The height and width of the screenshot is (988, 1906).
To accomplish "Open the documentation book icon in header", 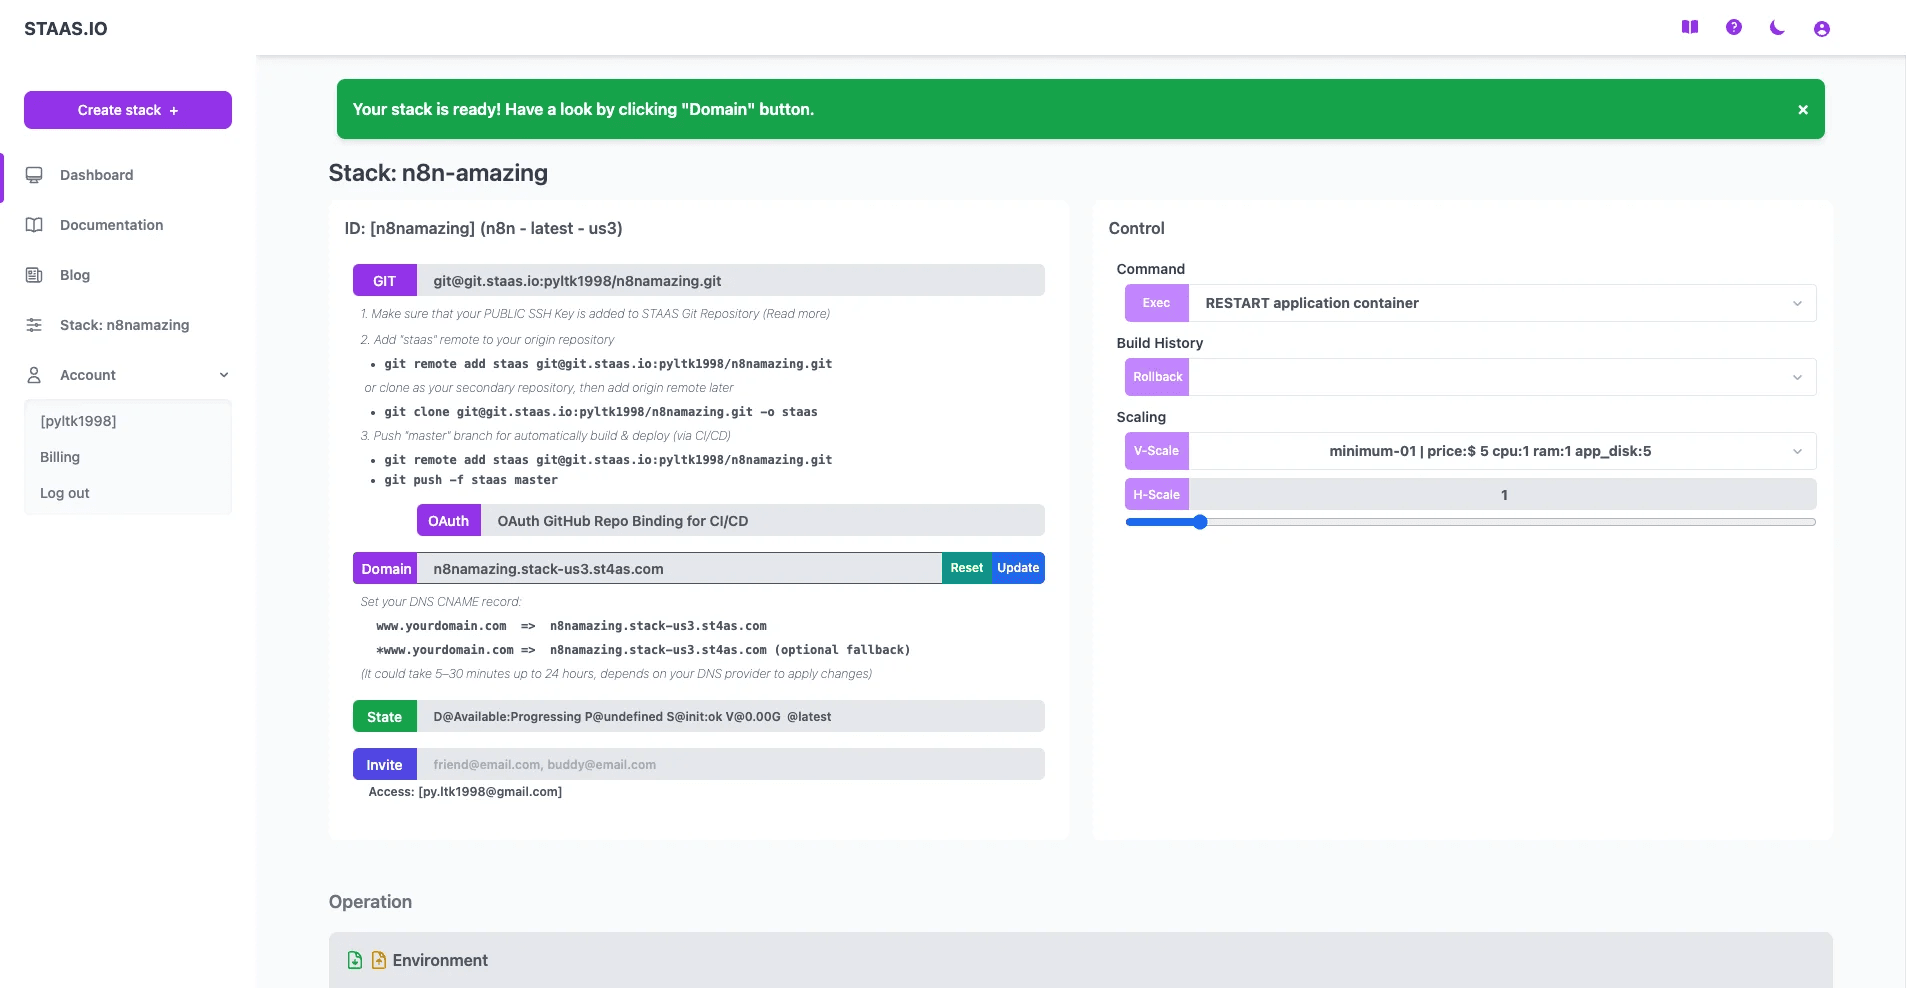I will click(x=1690, y=28).
